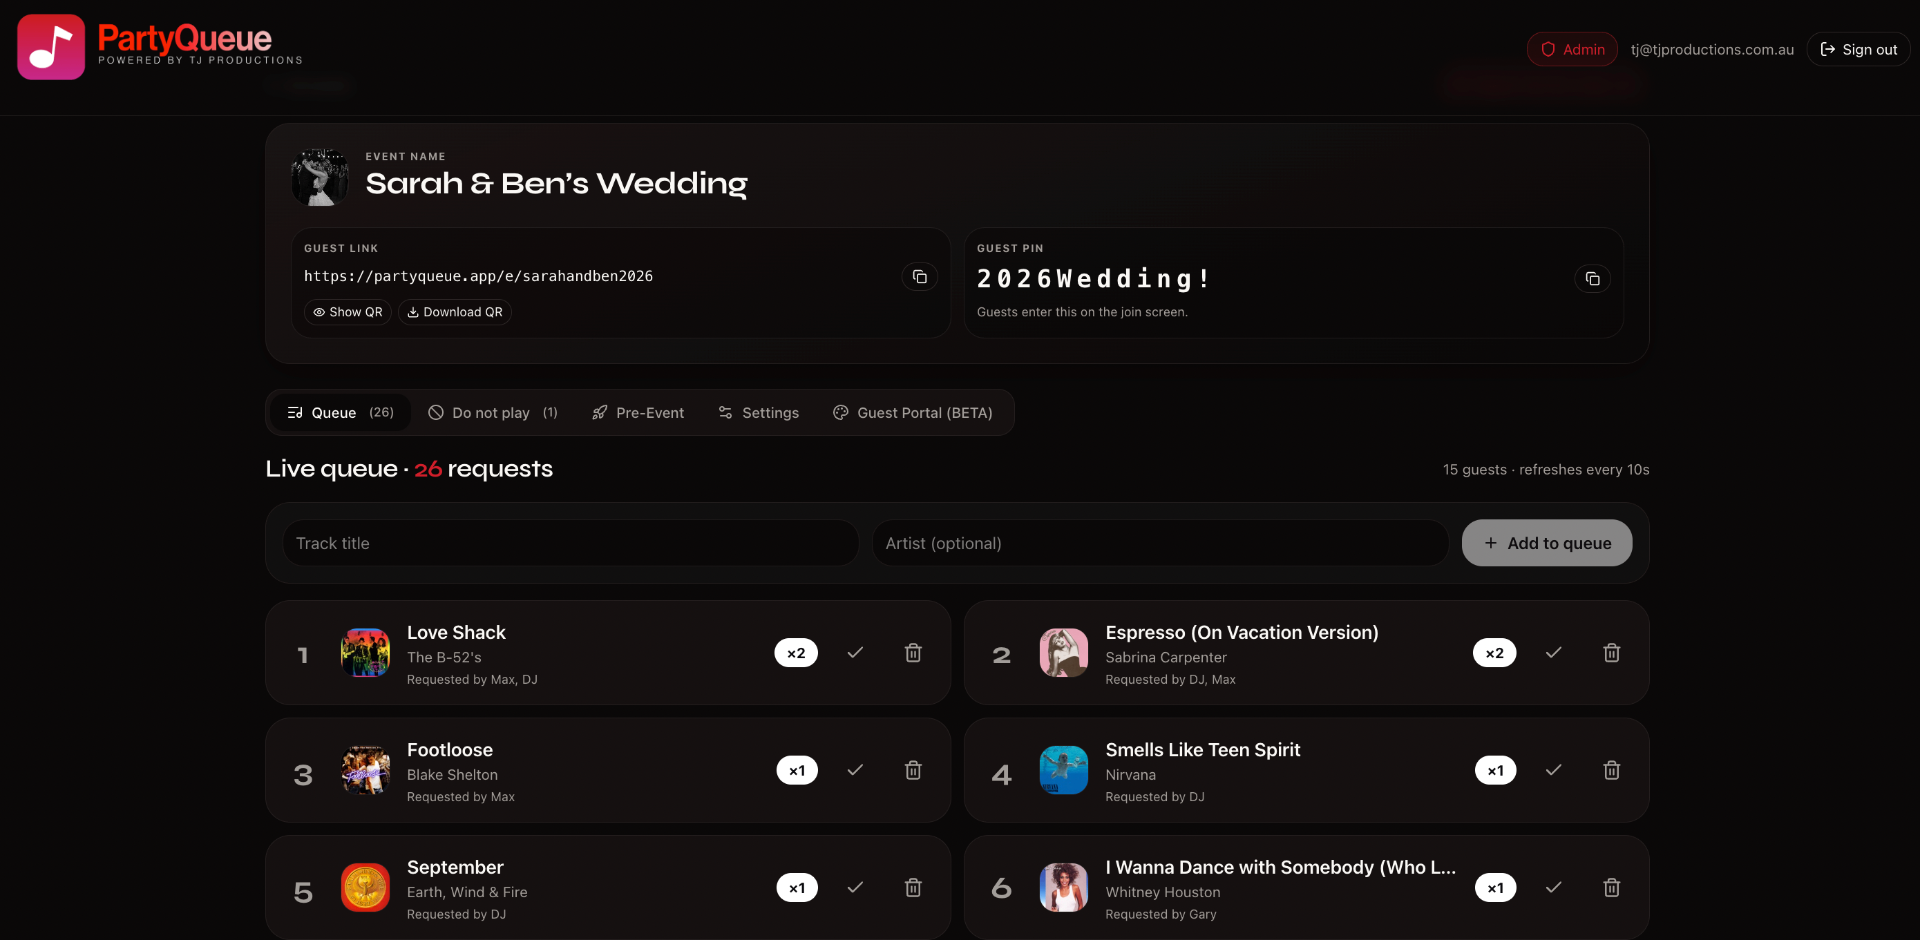Delete September from the queue
Image resolution: width=1920 pixels, height=940 pixels.
click(913, 888)
